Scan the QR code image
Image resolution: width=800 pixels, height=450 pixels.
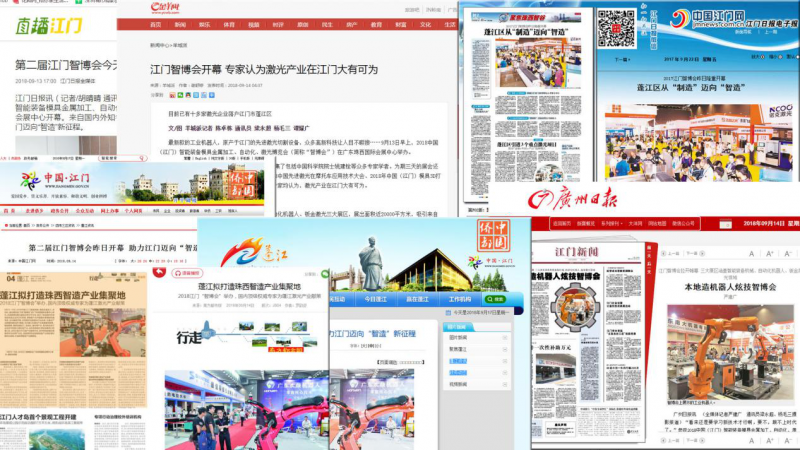point(616,26)
